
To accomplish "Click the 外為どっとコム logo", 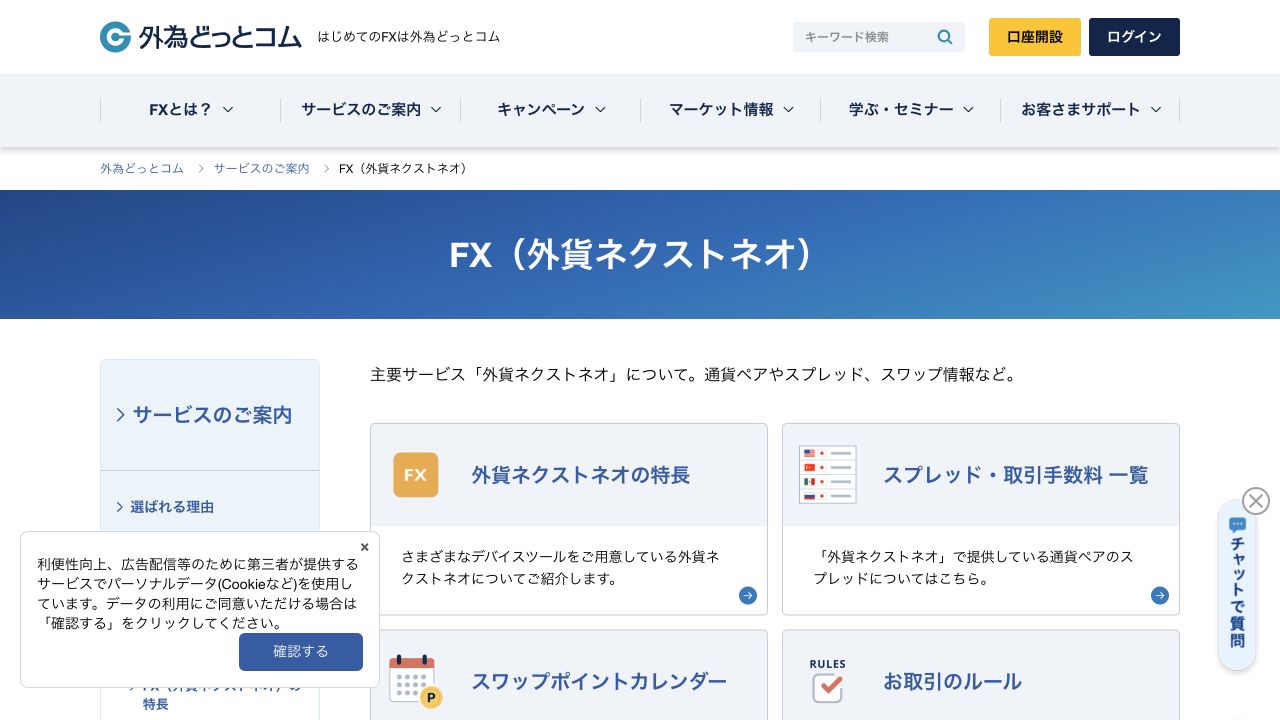I will click(201, 37).
